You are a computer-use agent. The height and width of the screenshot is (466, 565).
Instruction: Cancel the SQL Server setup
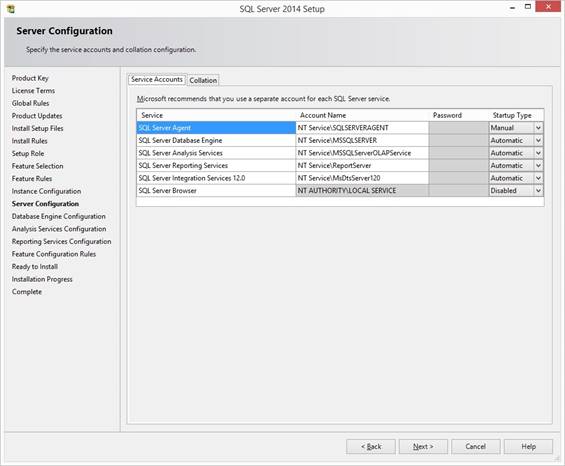click(476, 447)
